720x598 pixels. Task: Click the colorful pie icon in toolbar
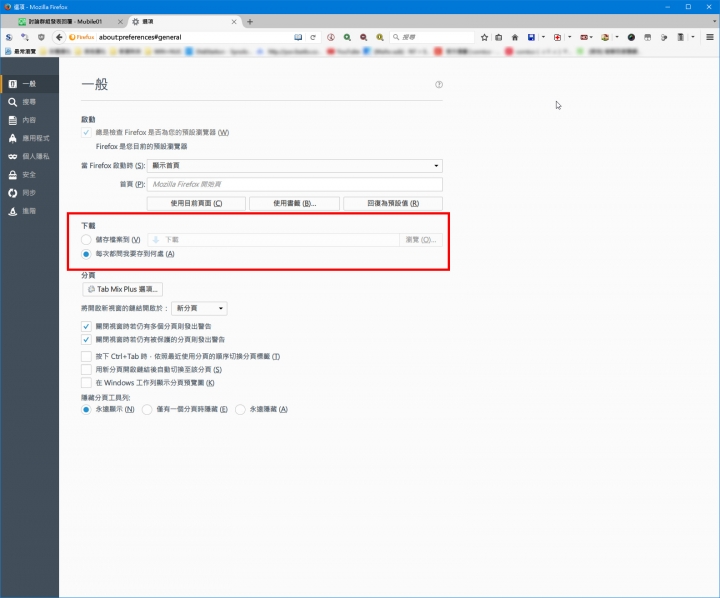[605, 37]
